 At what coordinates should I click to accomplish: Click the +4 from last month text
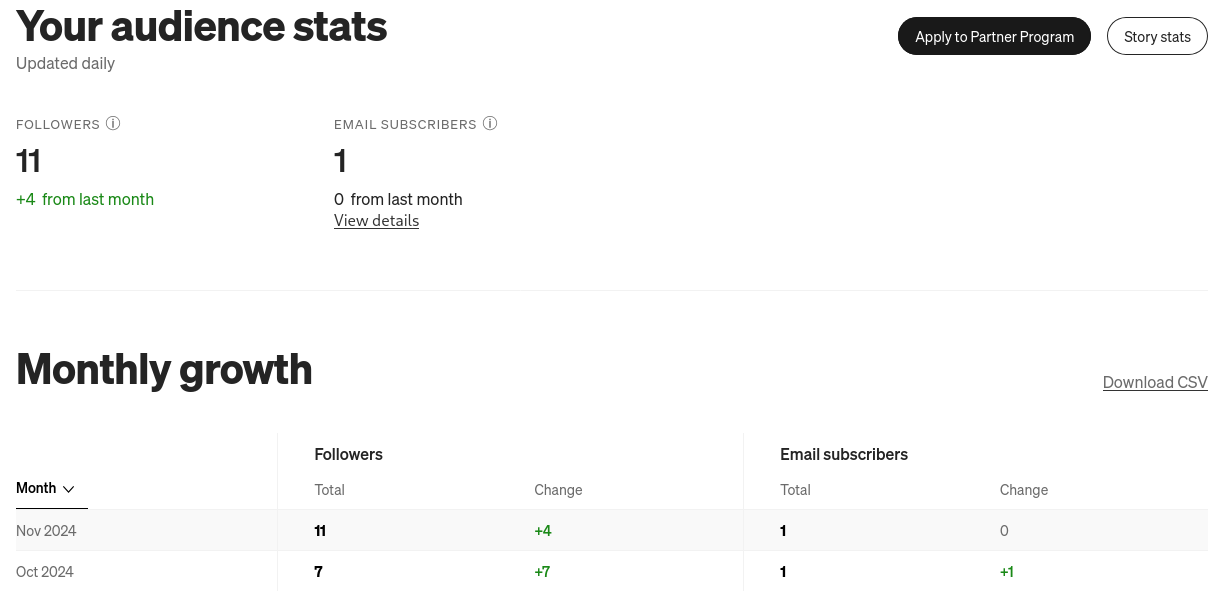85,199
